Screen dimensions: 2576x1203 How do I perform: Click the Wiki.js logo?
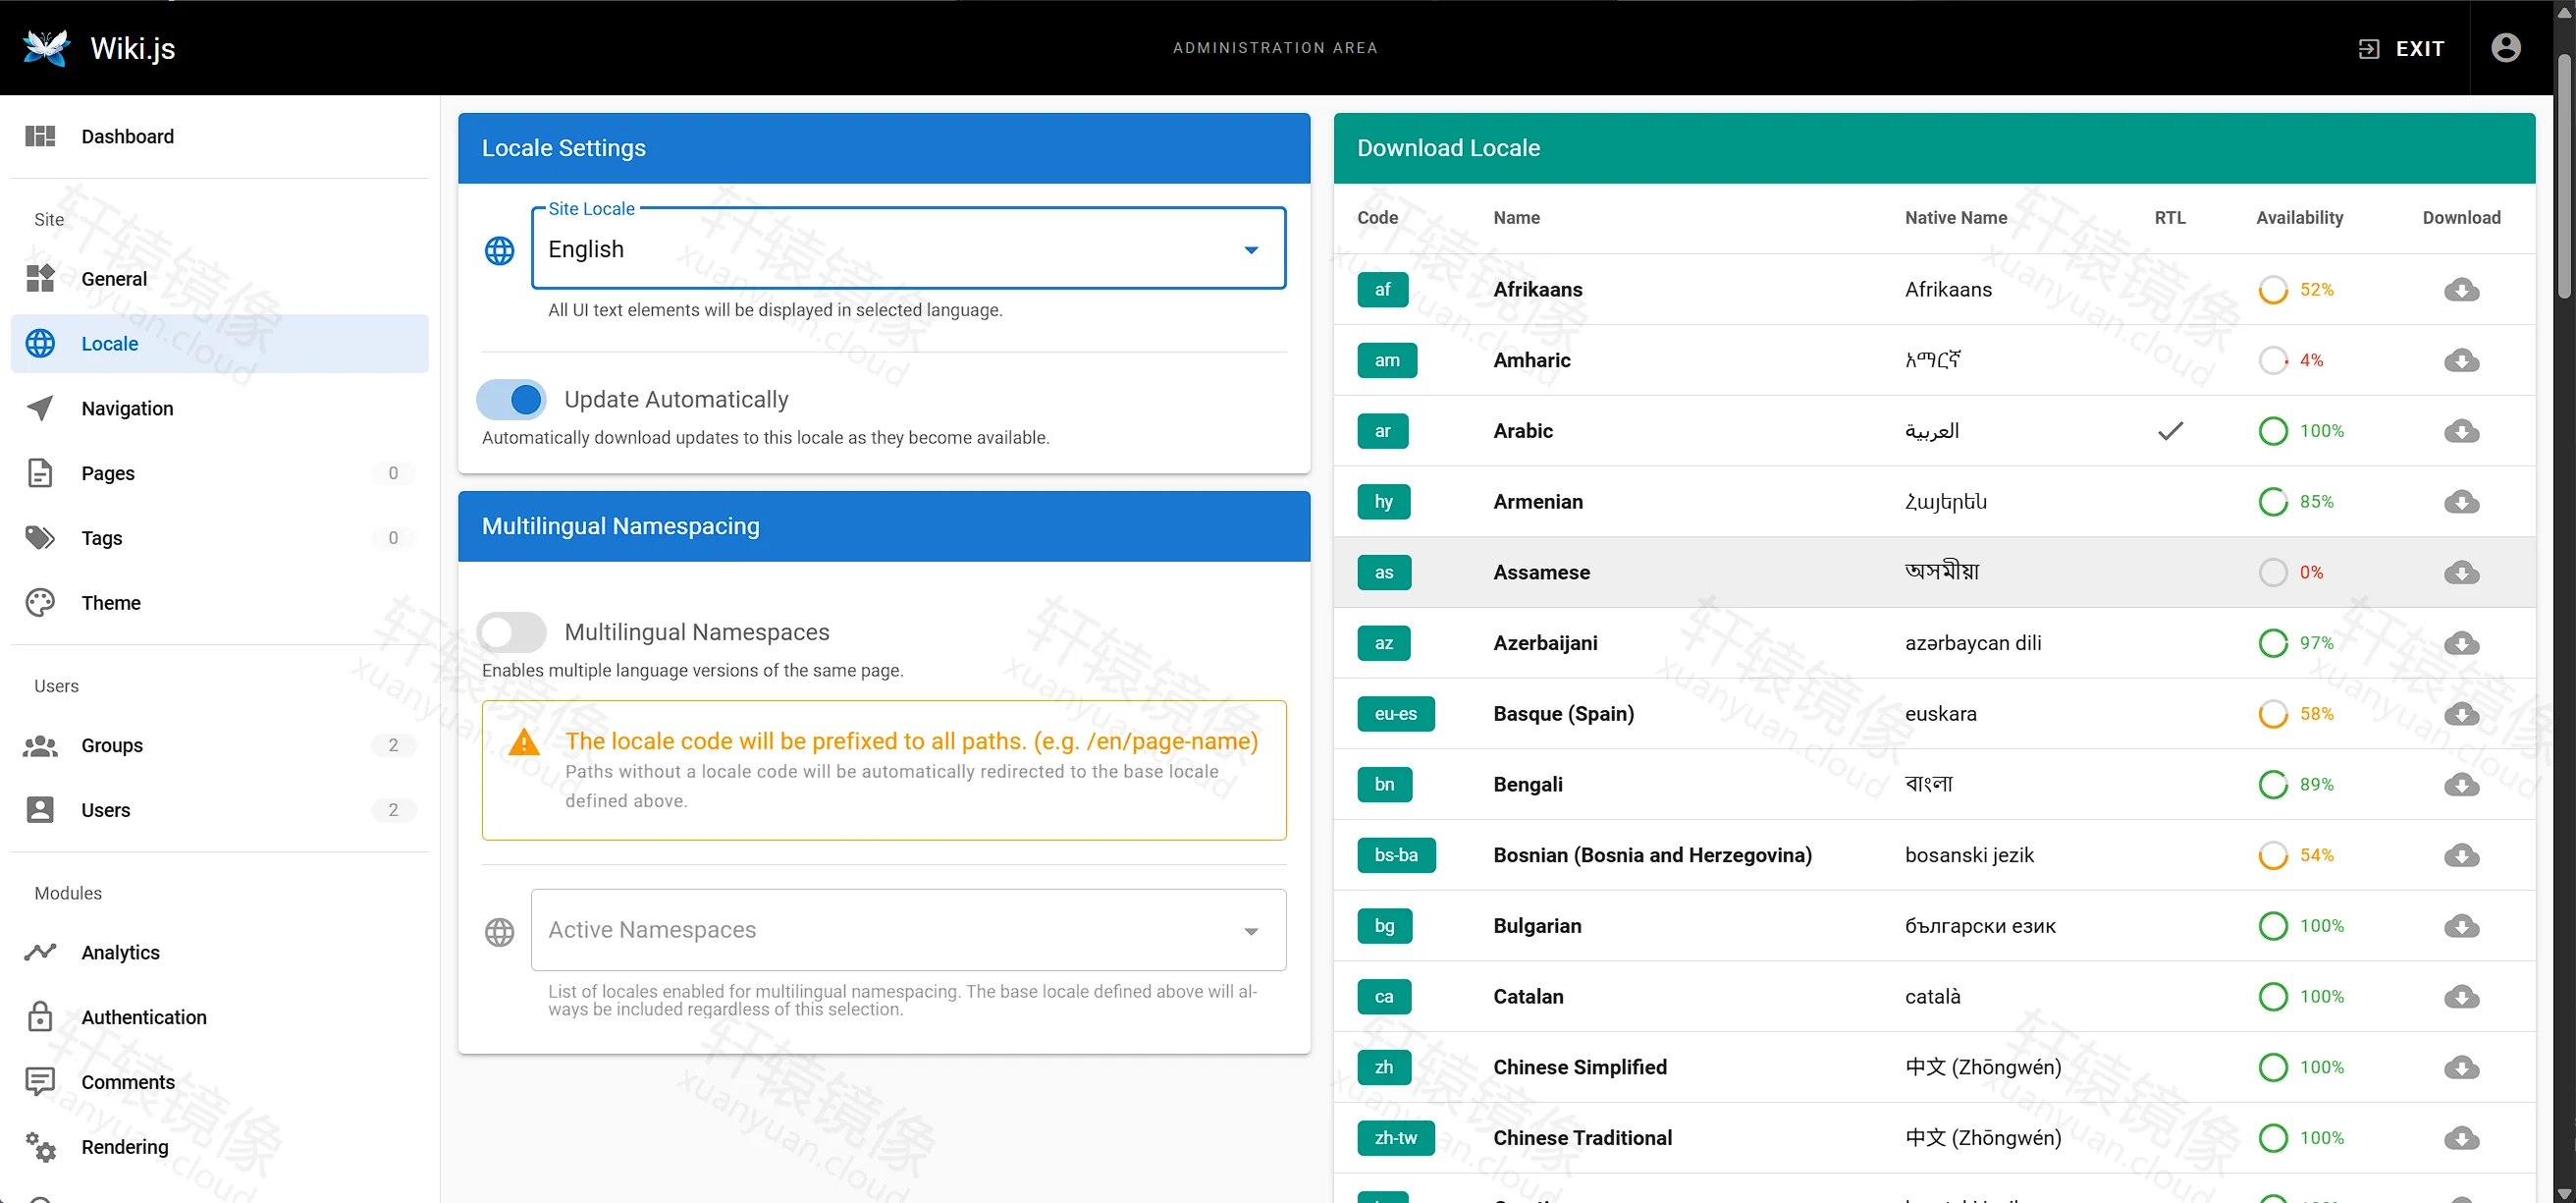tap(47, 47)
